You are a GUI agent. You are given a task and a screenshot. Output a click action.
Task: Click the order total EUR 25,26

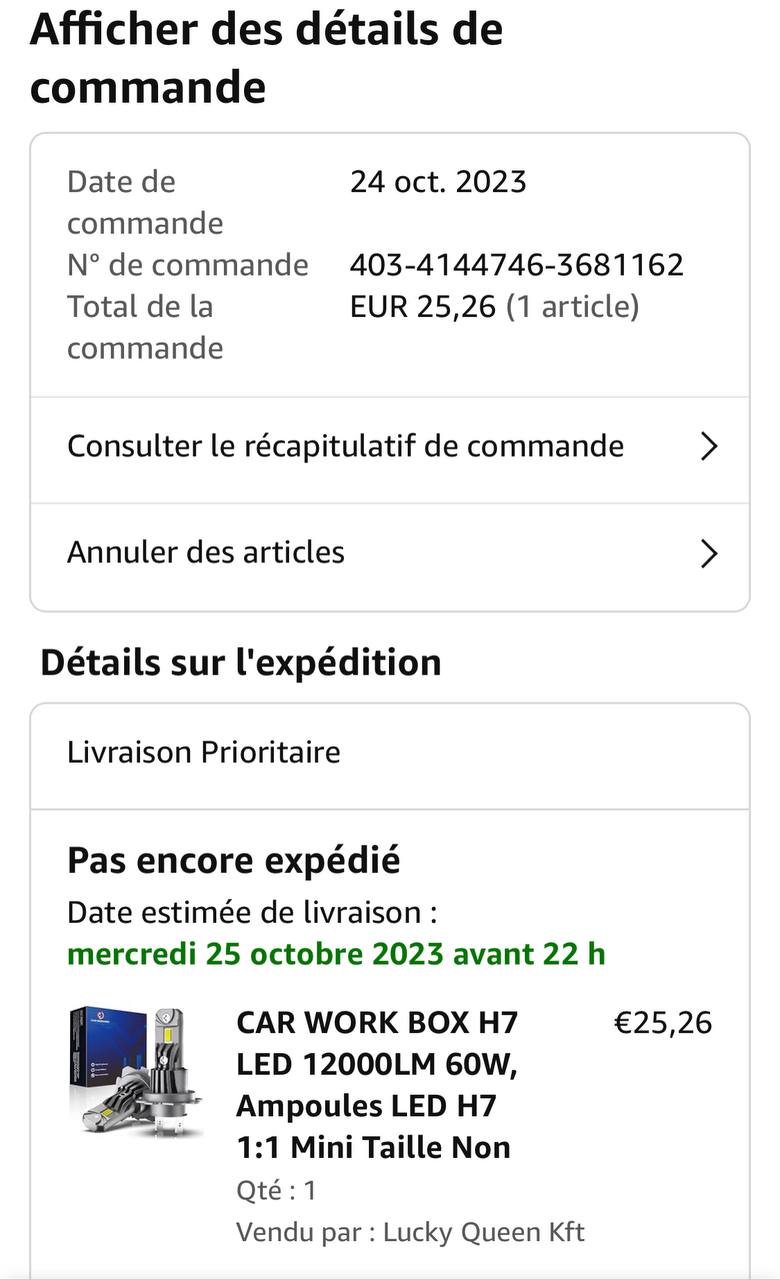pos(423,307)
